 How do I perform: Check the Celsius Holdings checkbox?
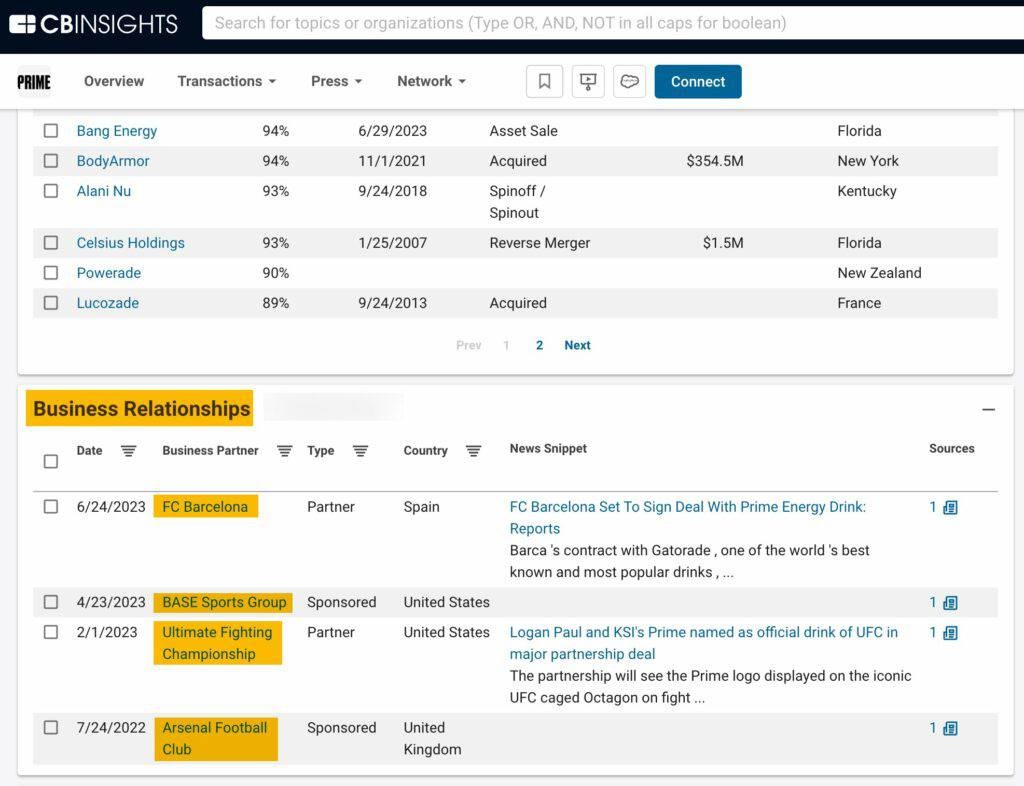coord(51,242)
